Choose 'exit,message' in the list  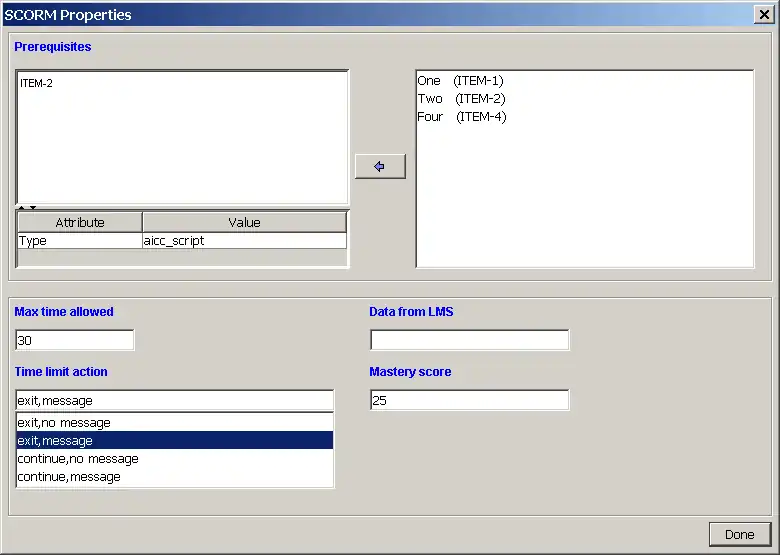pyautogui.click(x=174, y=441)
